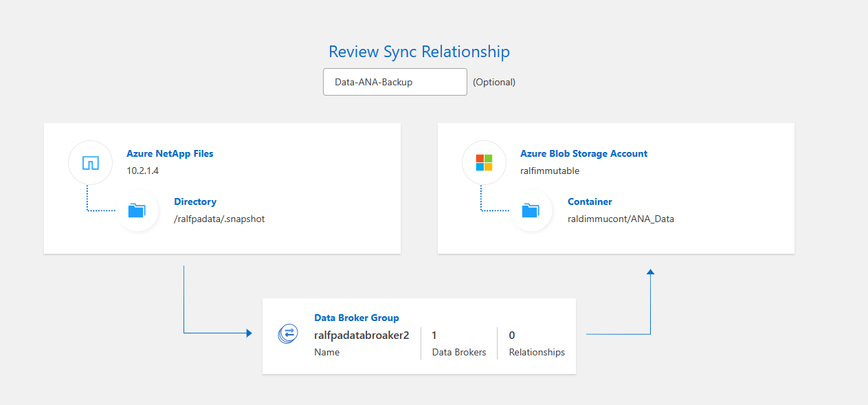Click the Directory label in source card
The image size is (868, 405).
tap(195, 201)
